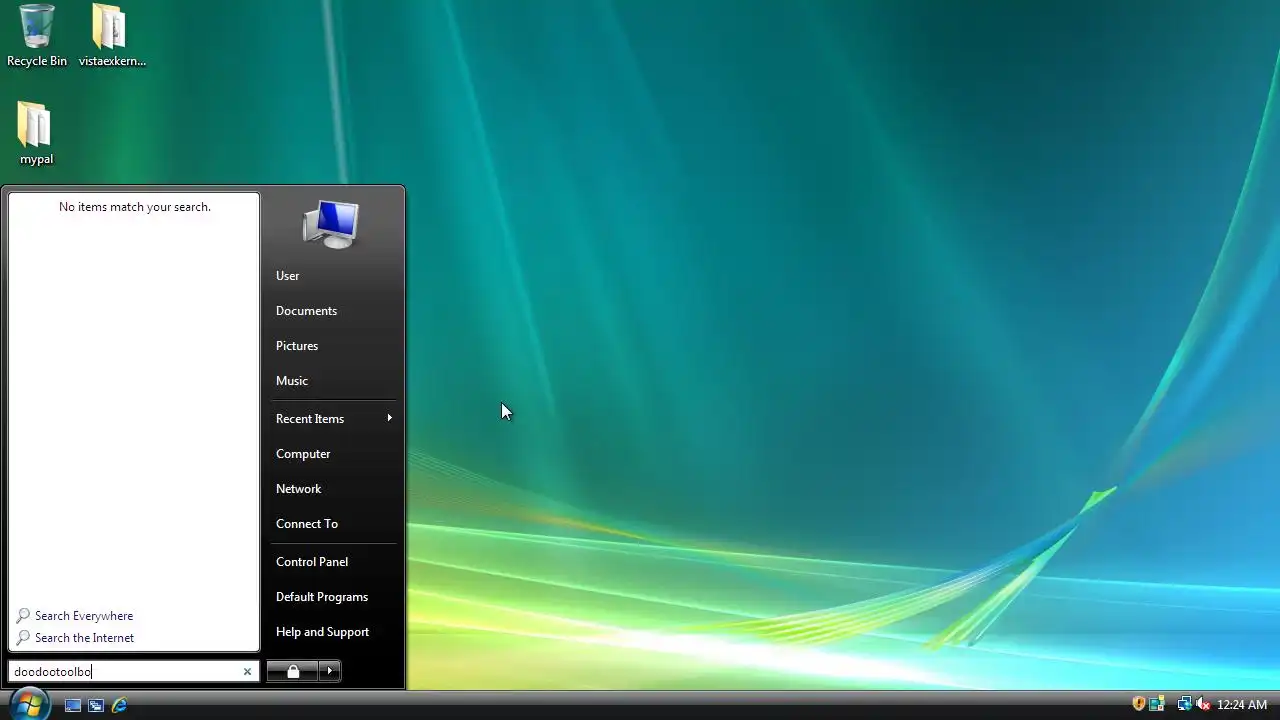Viewport: 1280px width, 720px height.
Task: Launch Internet Explorer from quick launch
Action: pyautogui.click(x=119, y=705)
